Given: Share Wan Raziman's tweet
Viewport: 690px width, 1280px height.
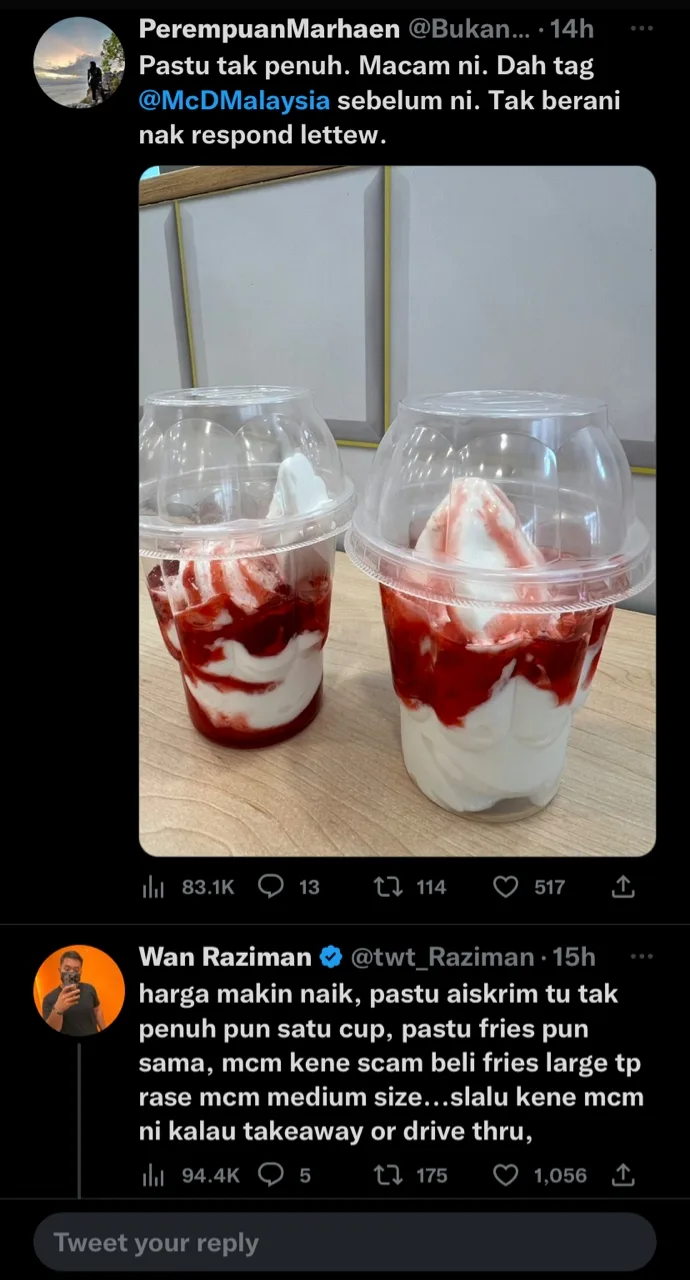Looking at the screenshot, I should [623, 1175].
